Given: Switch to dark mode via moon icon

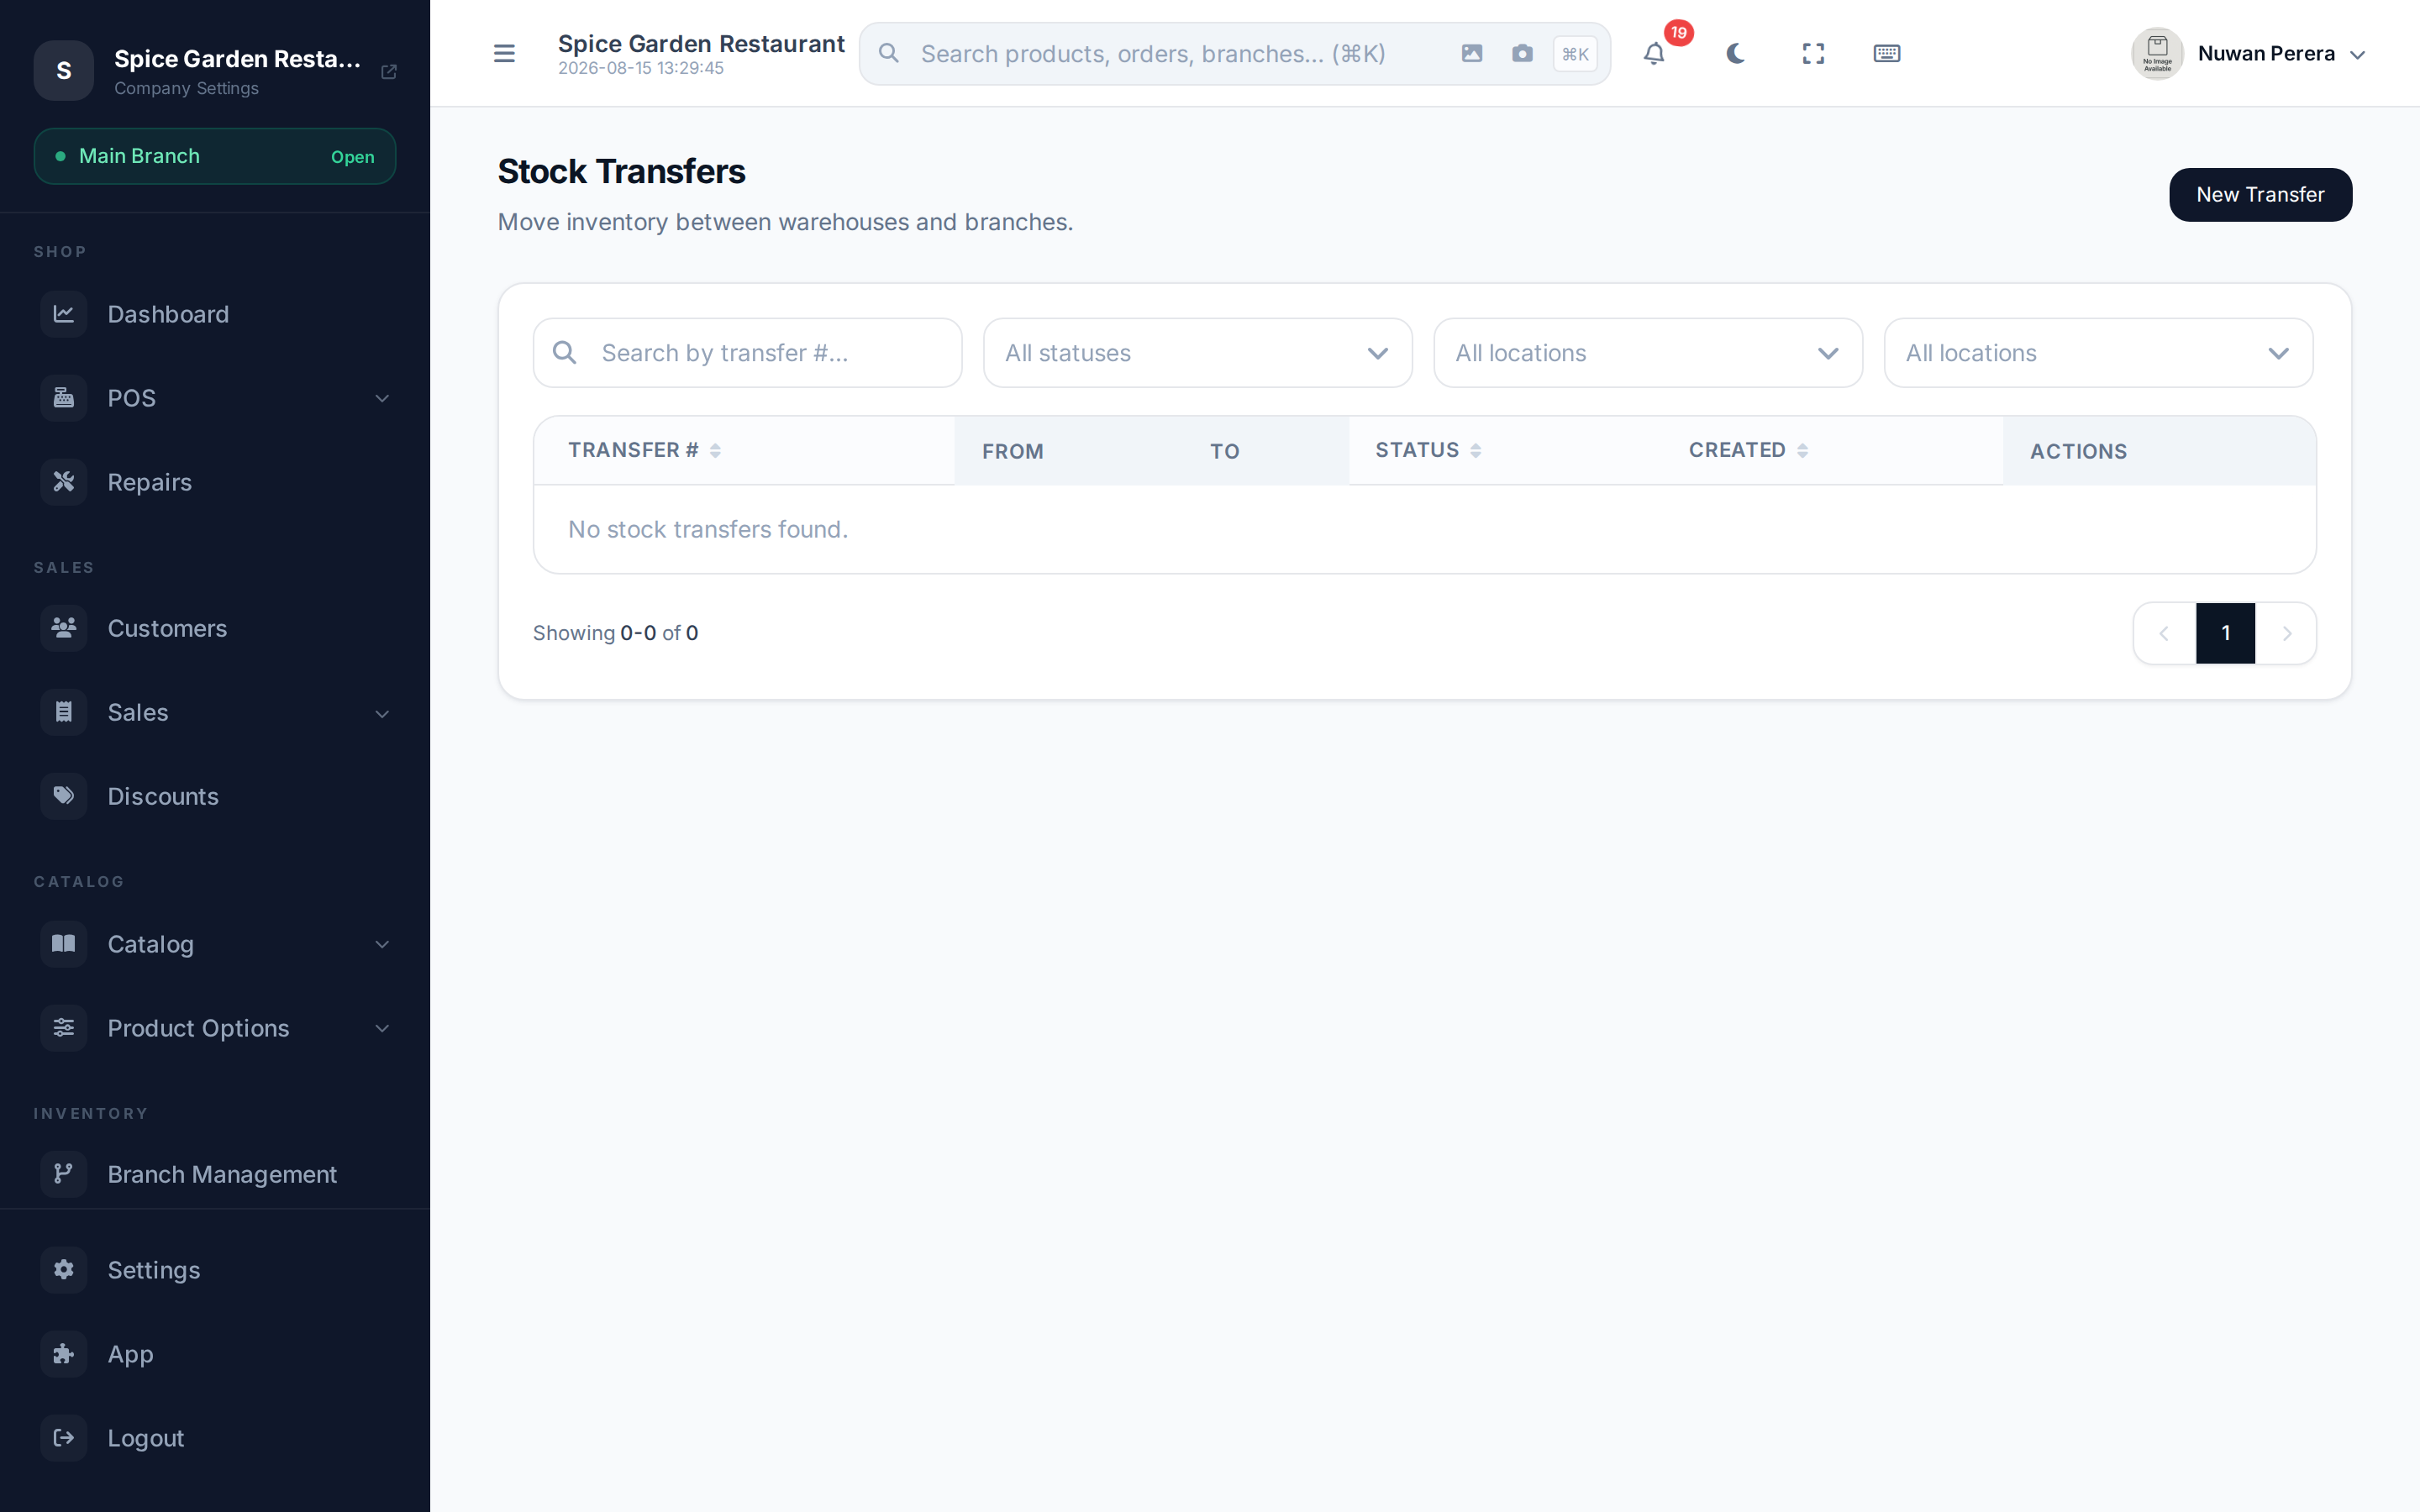Looking at the screenshot, I should (x=1735, y=53).
